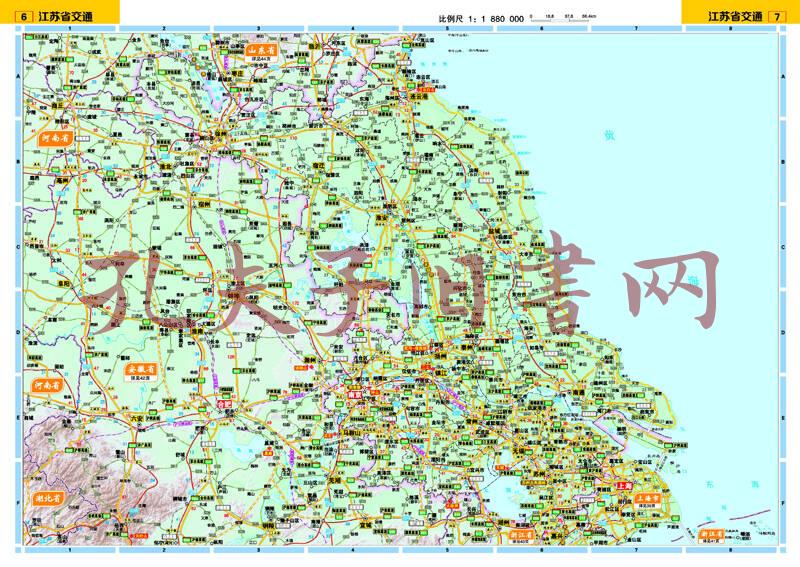Viewport: 800px width, 567px height.
Task: Select the orange 山东省 province badge
Action: (261, 48)
